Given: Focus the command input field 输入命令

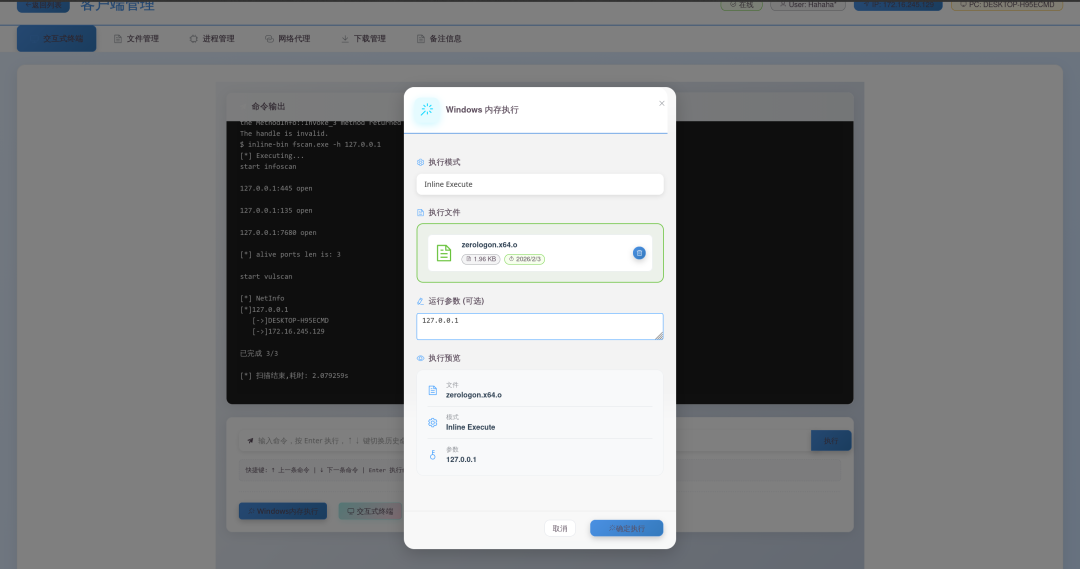Looking at the screenshot, I should [524, 441].
